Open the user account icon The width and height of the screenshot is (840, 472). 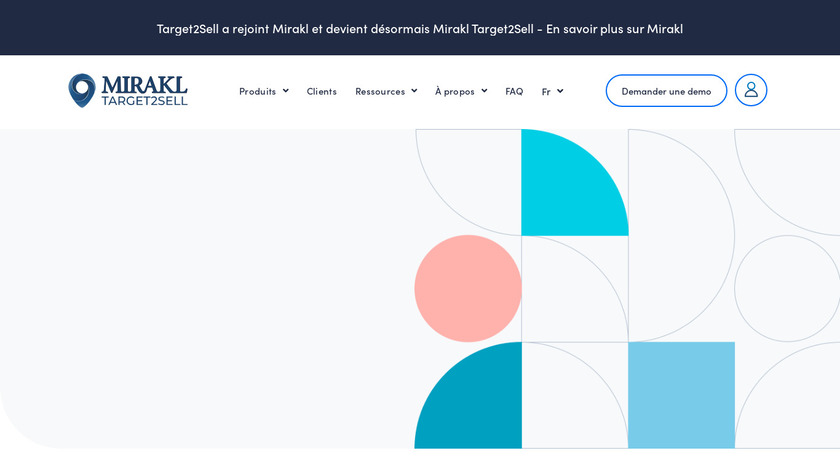pyautogui.click(x=751, y=90)
